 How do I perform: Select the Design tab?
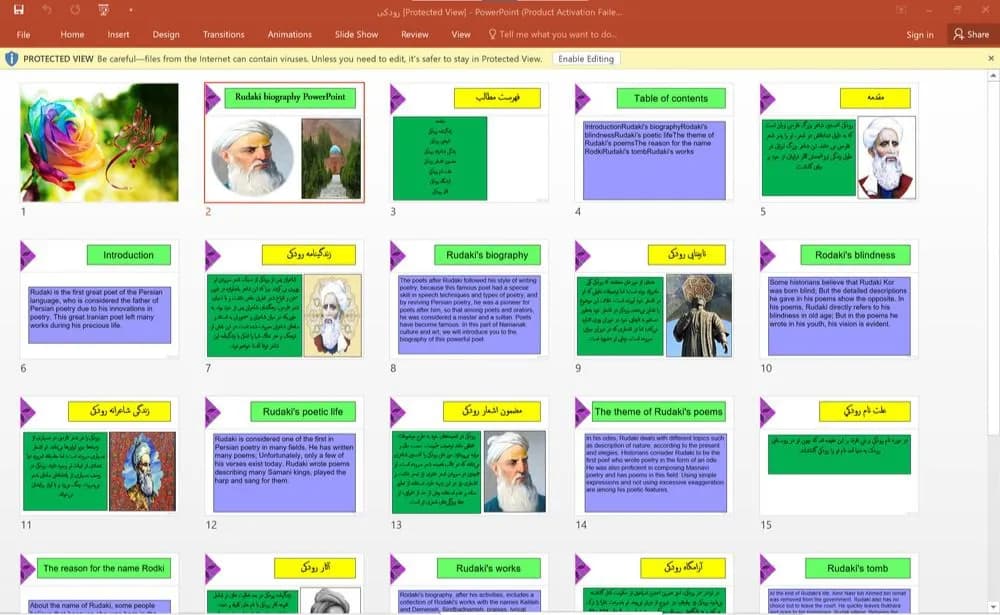166,34
